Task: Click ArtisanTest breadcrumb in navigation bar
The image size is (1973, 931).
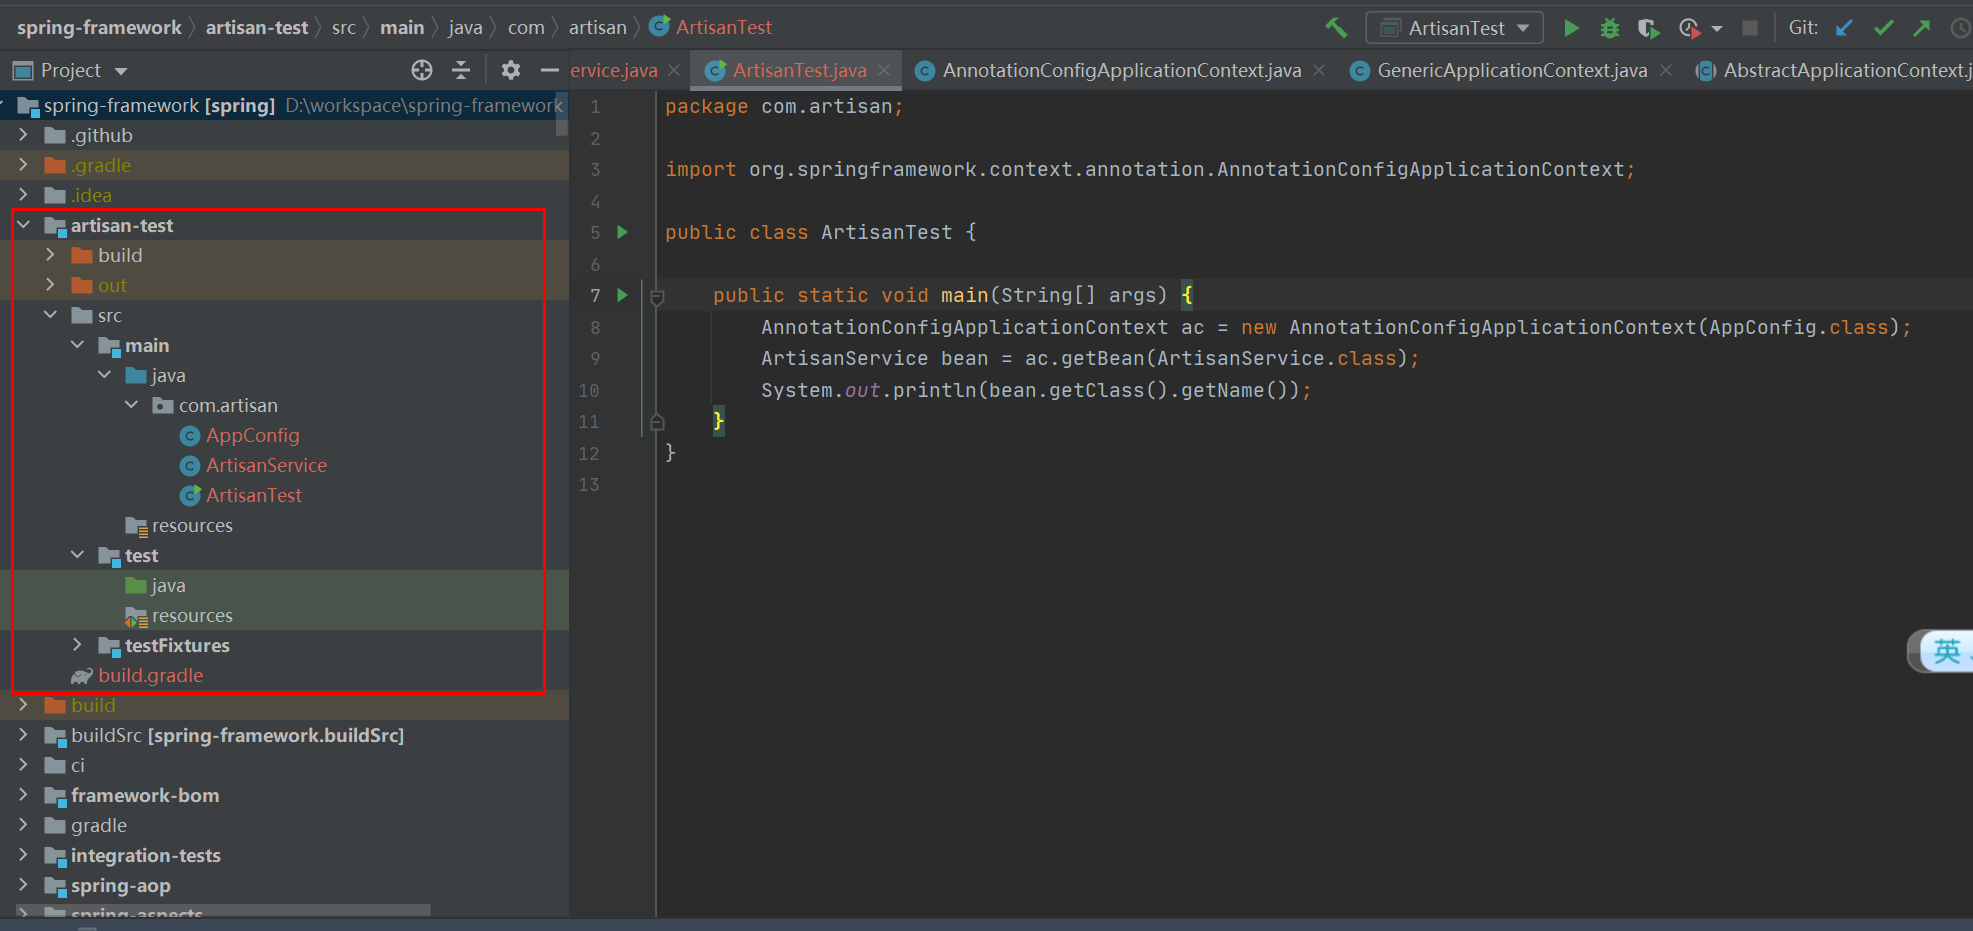Action: tap(711, 27)
